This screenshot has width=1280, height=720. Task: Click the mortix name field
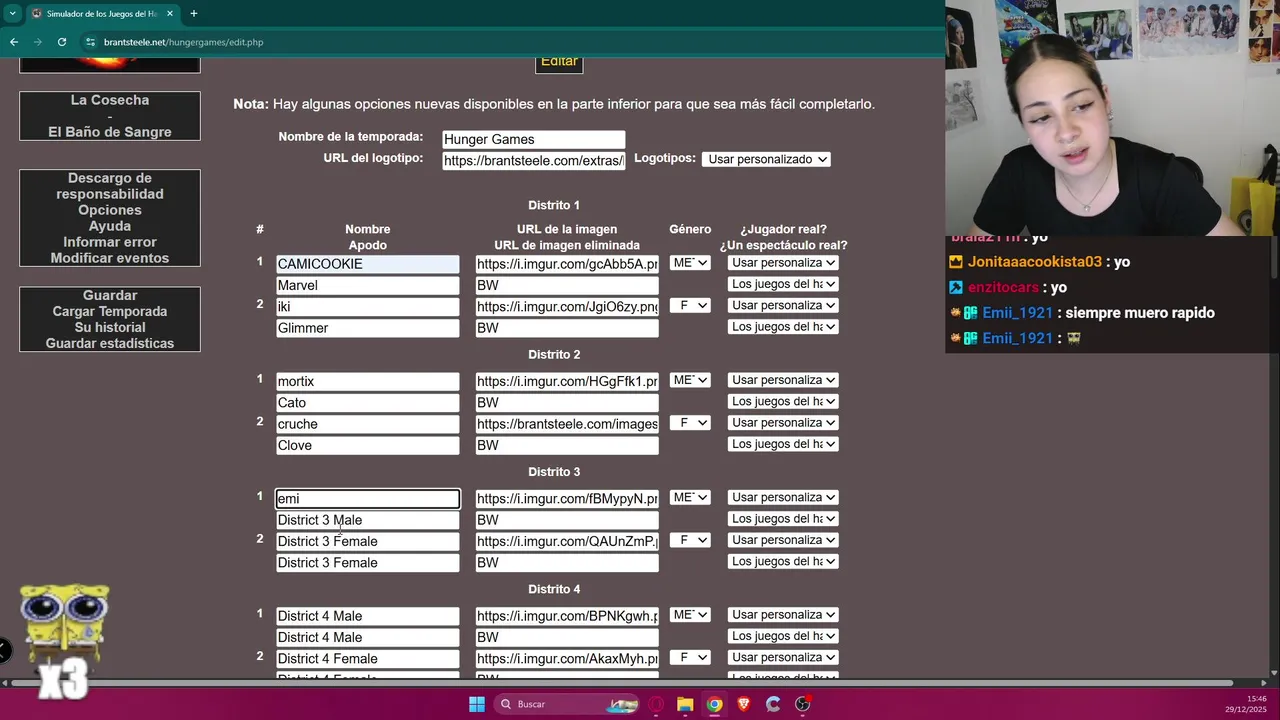[368, 381]
